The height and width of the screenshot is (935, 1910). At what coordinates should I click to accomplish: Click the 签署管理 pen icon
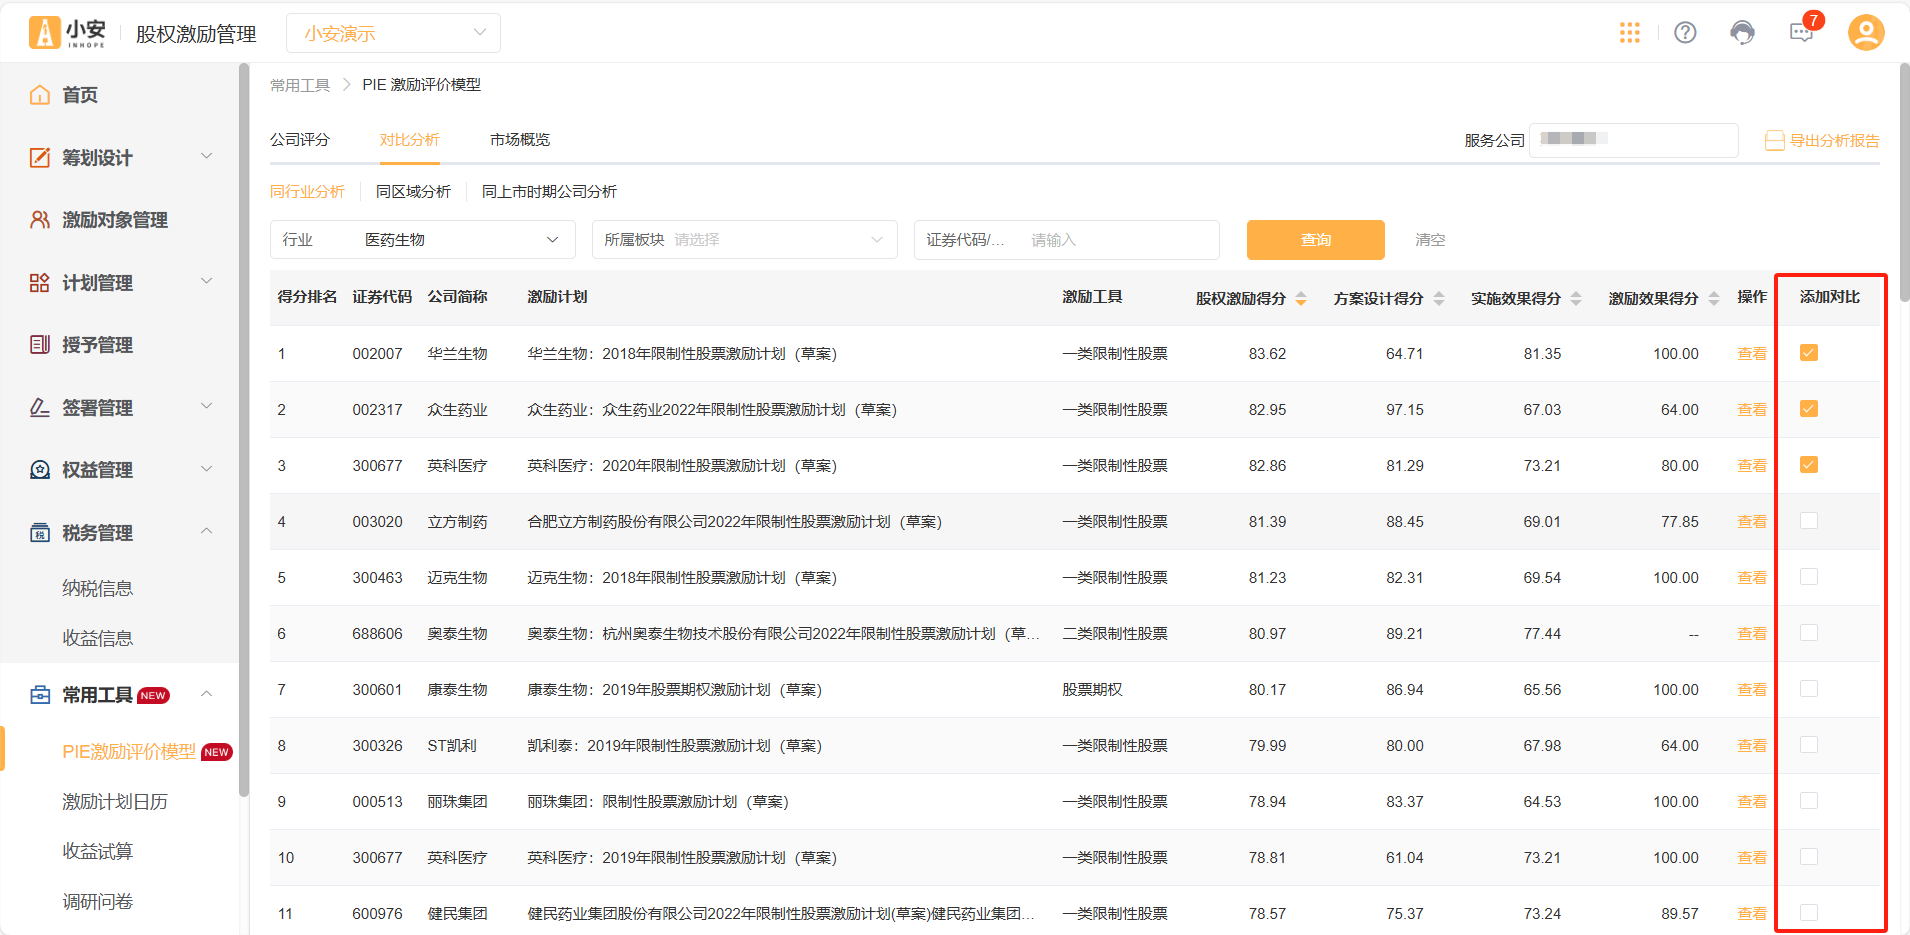coord(40,408)
